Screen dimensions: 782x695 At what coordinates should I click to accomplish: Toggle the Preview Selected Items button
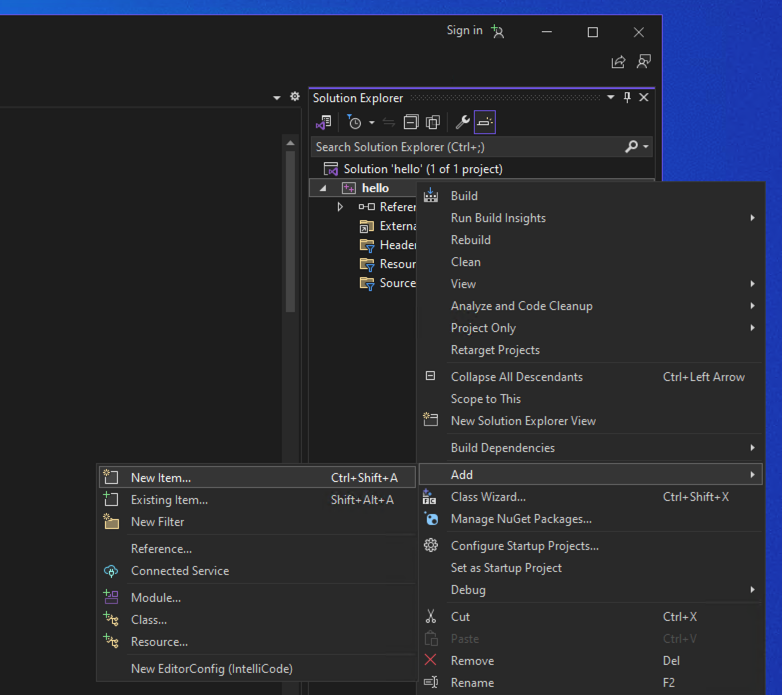pyautogui.click(x=485, y=122)
